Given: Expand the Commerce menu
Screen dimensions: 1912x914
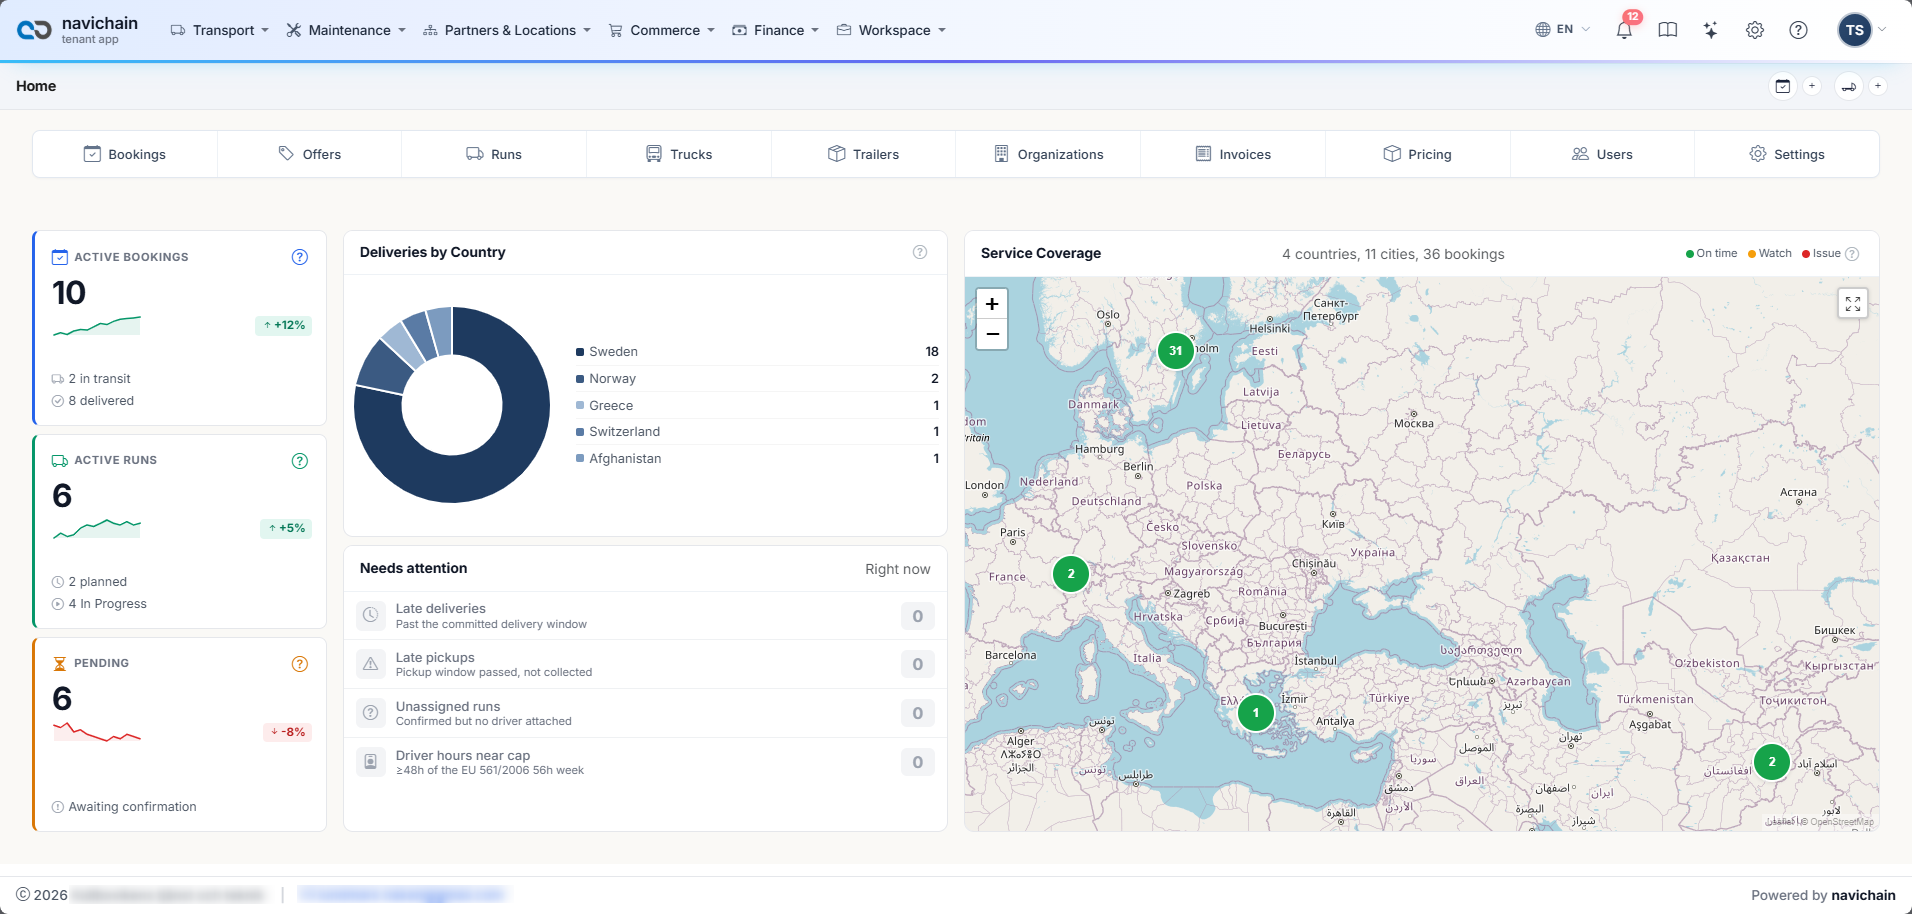Looking at the screenshot, I should click(x=662, y=30).
